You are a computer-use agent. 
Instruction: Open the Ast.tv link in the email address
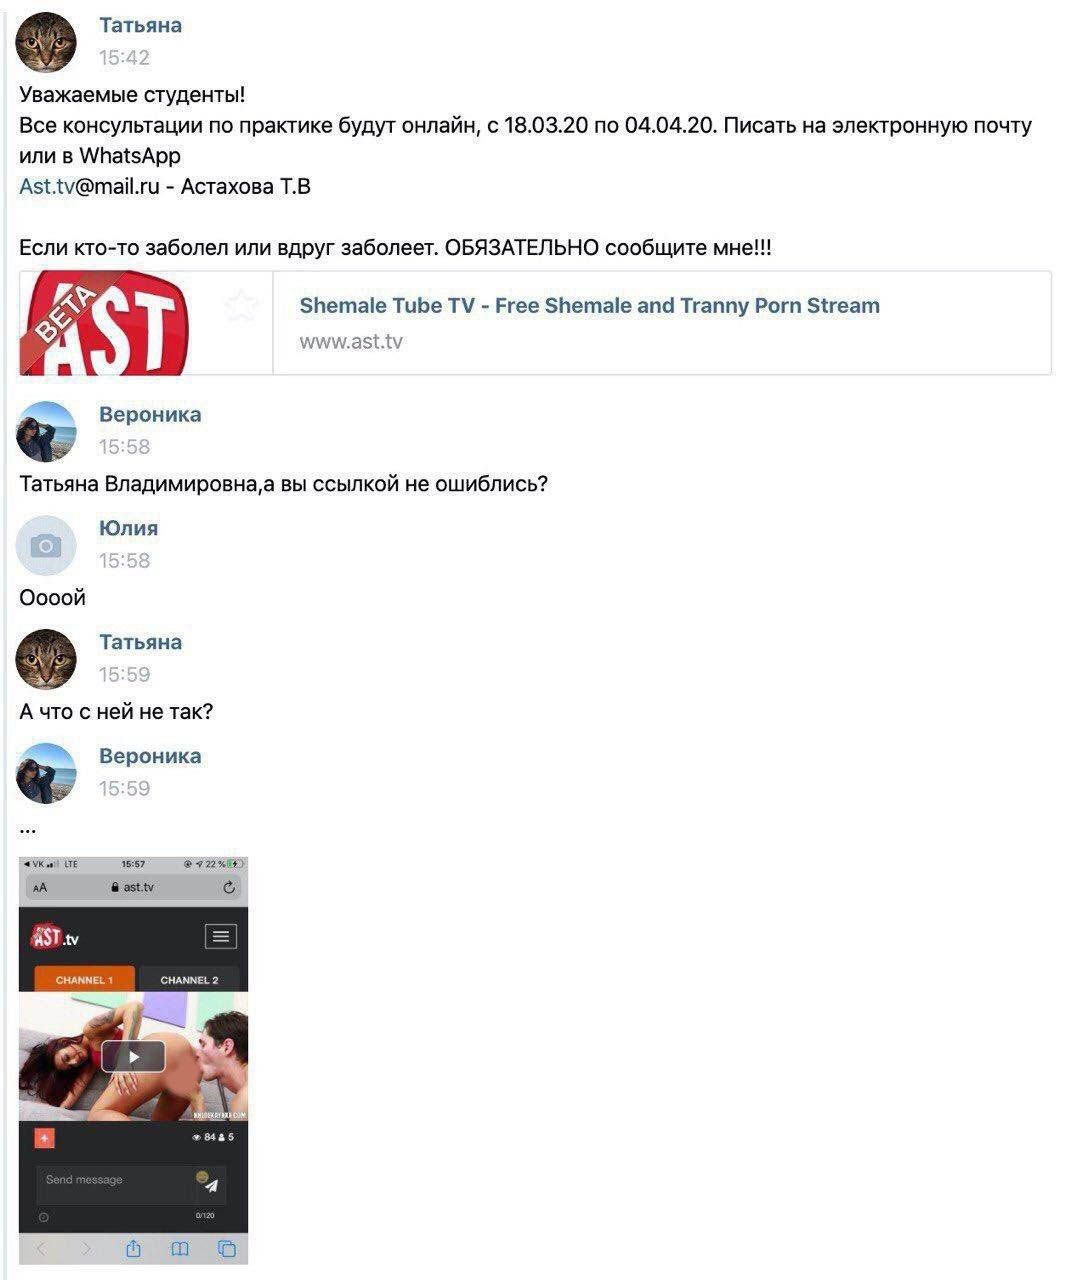(x=47, y=186)
